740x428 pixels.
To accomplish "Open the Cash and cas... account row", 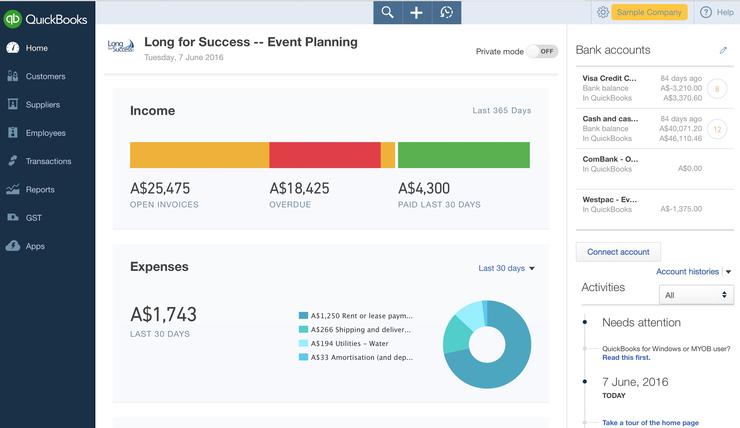I will click(x=654, y=129).
